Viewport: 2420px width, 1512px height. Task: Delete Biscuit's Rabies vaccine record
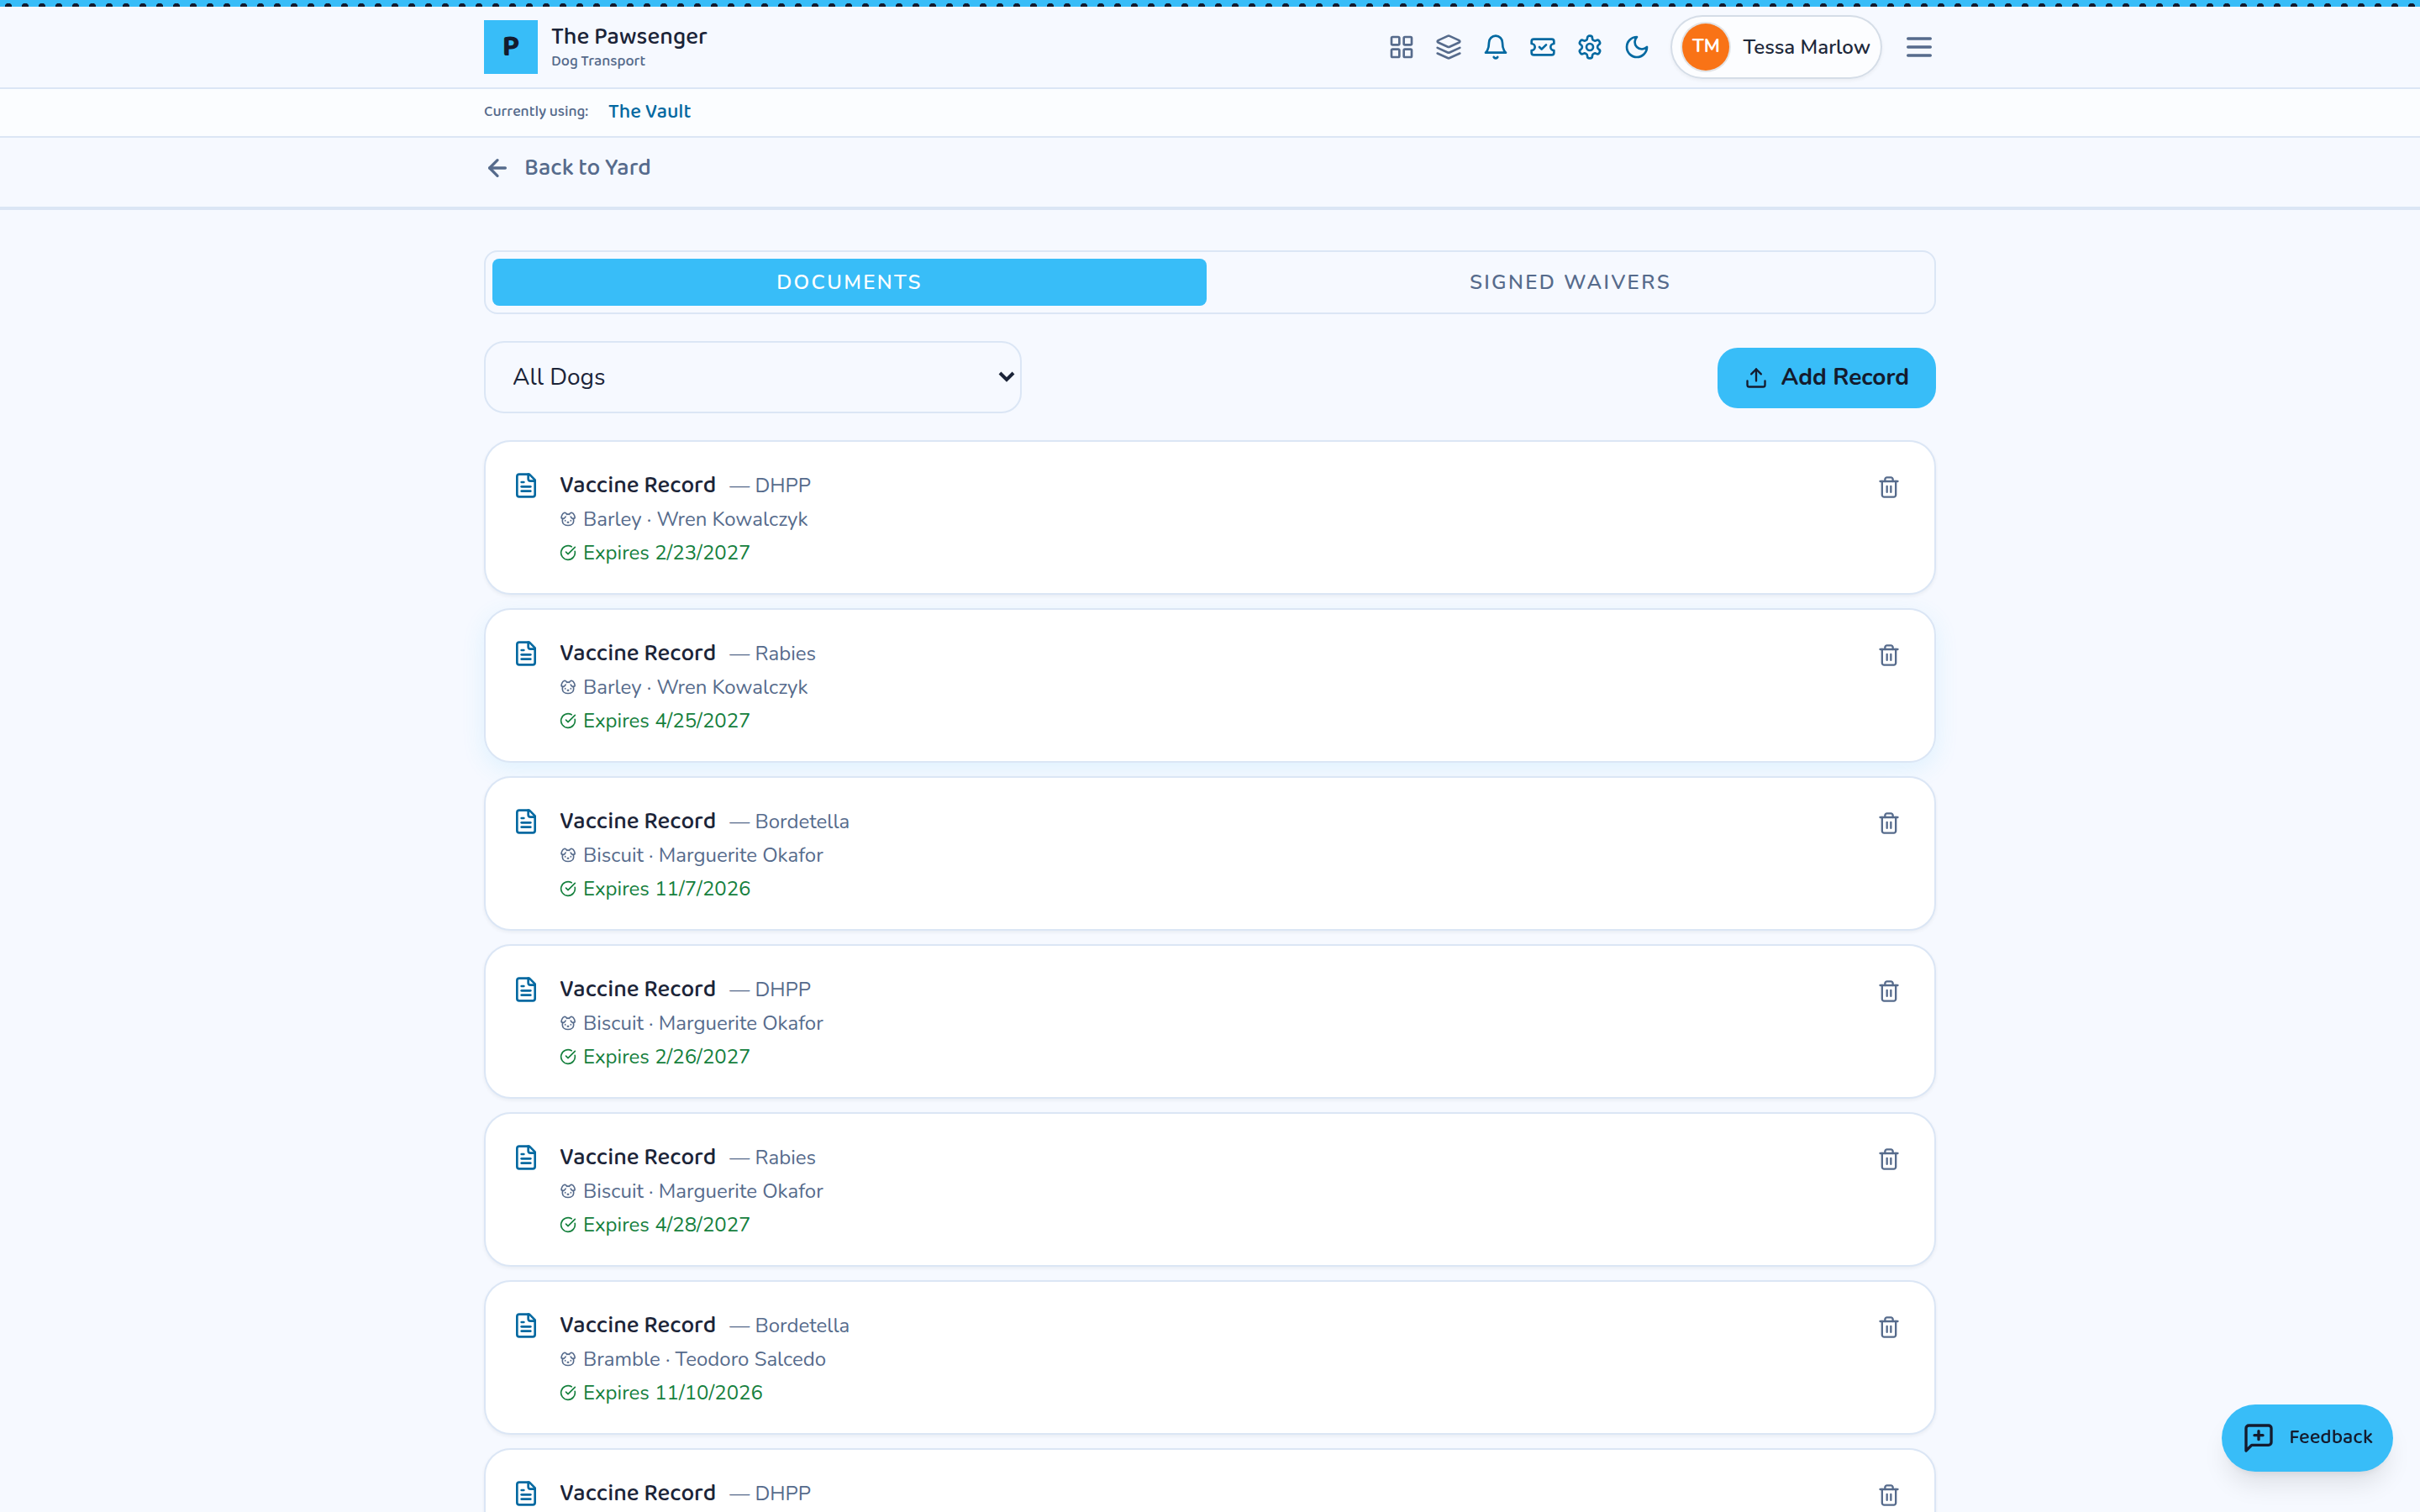1888,1159
